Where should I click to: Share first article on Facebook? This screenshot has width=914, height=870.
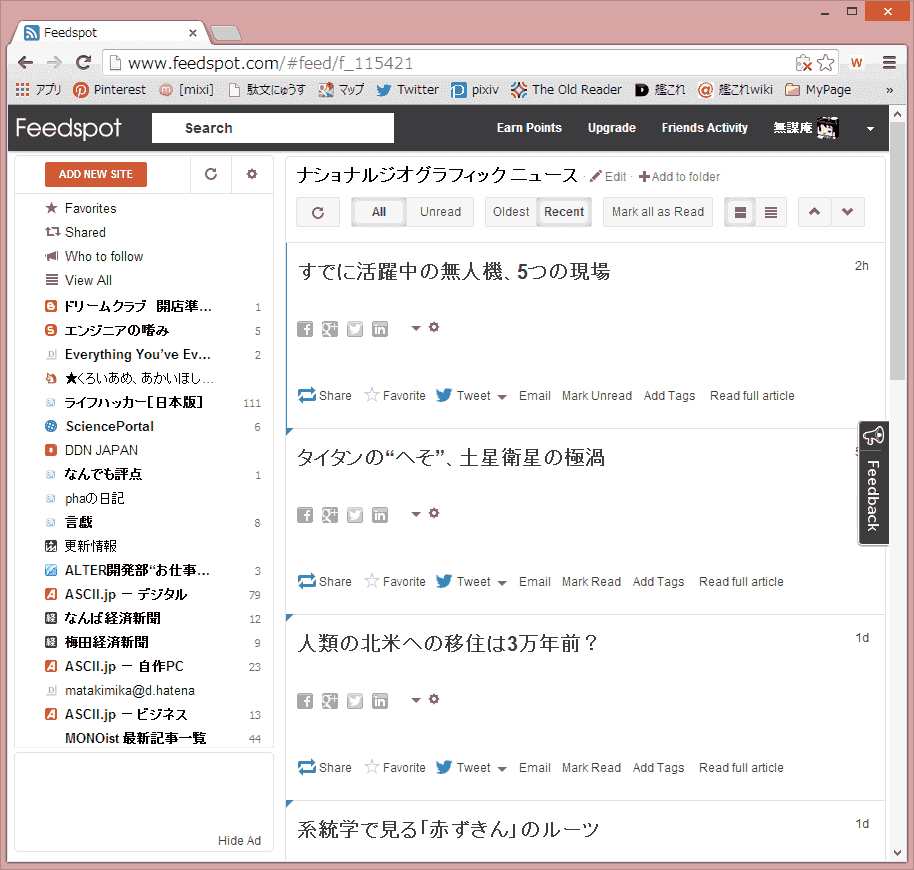[305, 329]
